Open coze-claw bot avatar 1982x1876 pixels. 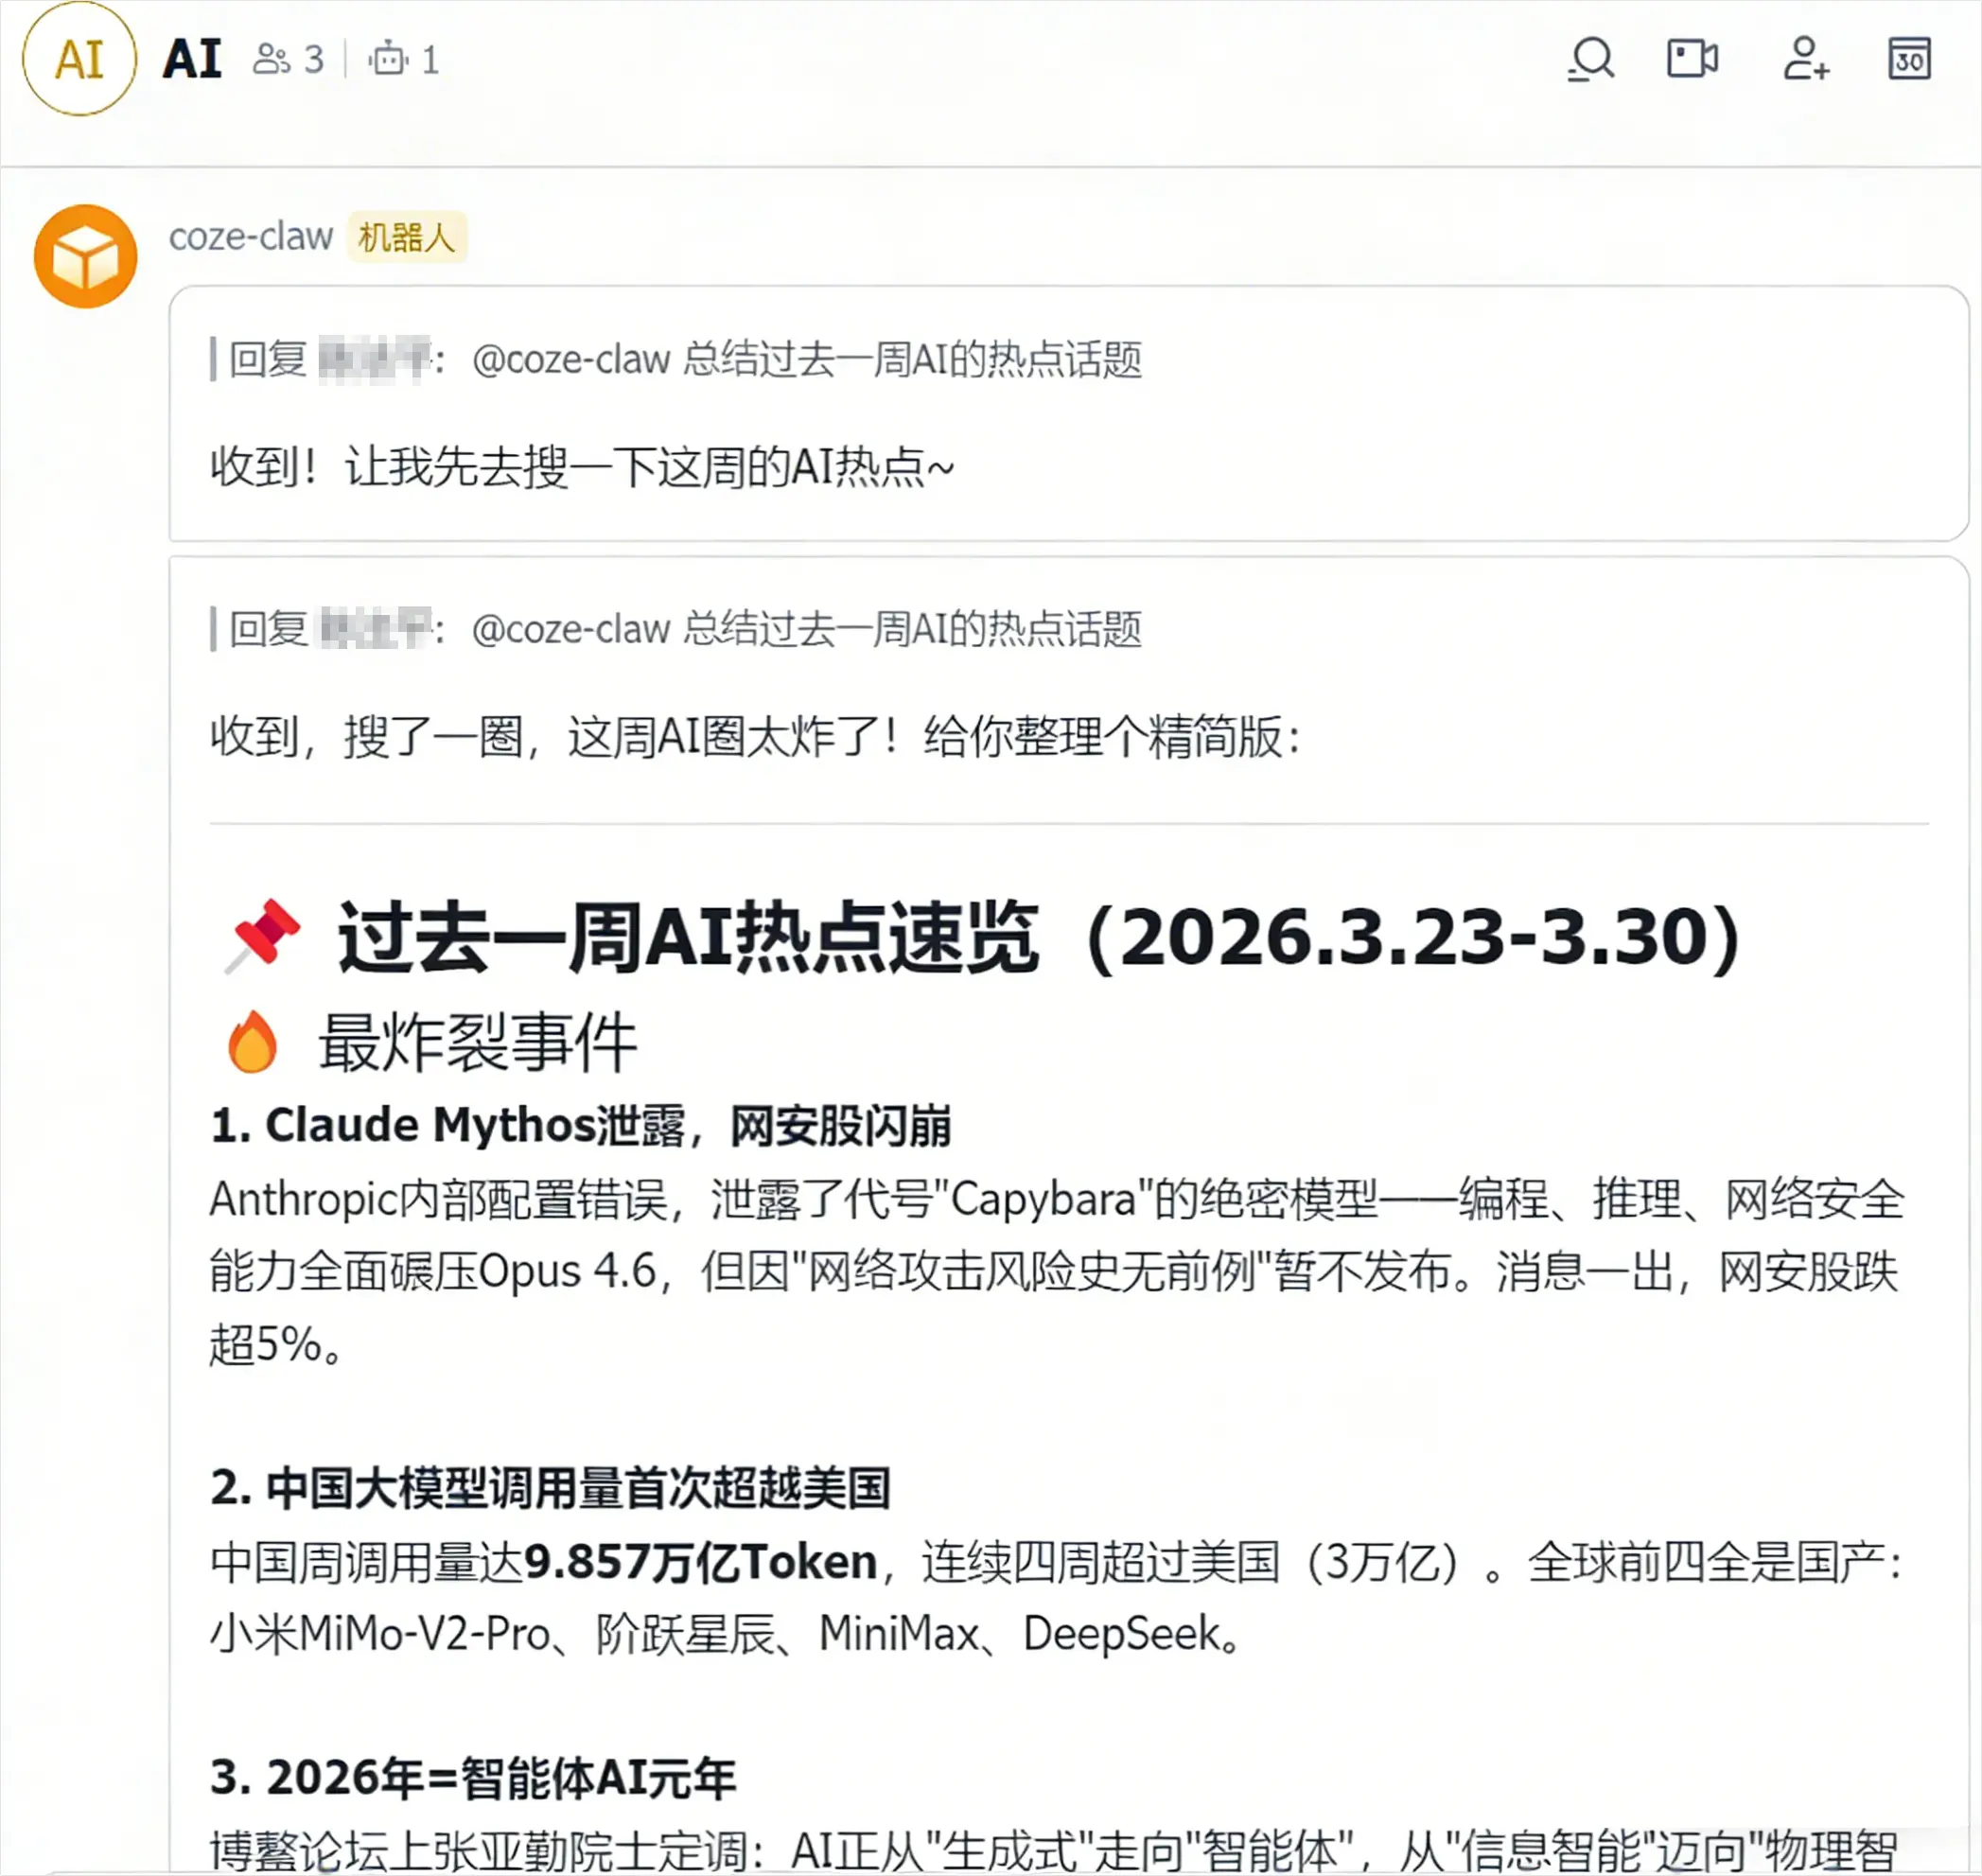coord(85,256)
